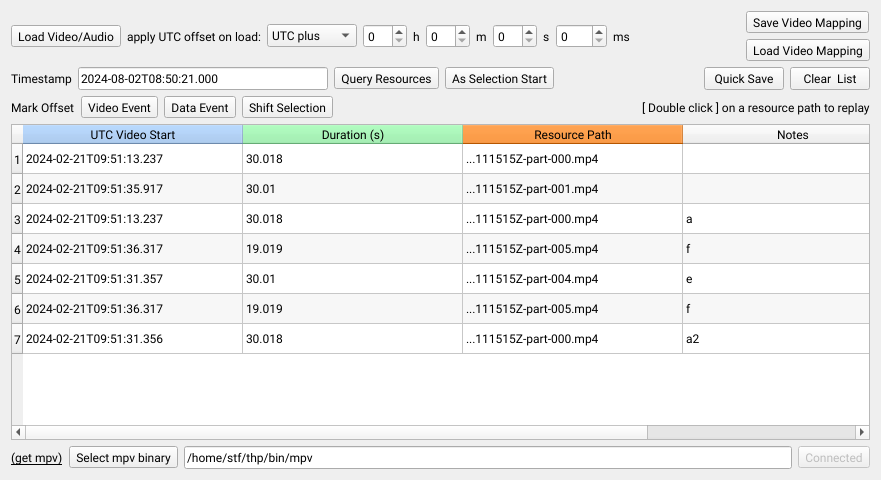
Task: Click into the Timestamp input field
Action: click(x=203, y=79)
